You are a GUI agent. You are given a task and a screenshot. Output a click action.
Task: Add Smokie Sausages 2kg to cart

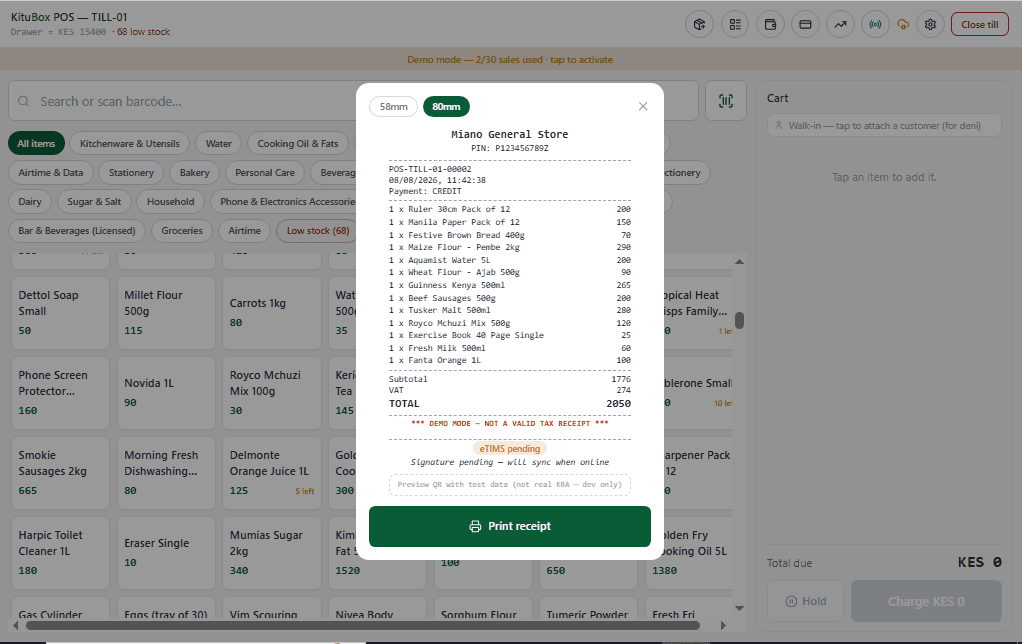coord(60,473)
